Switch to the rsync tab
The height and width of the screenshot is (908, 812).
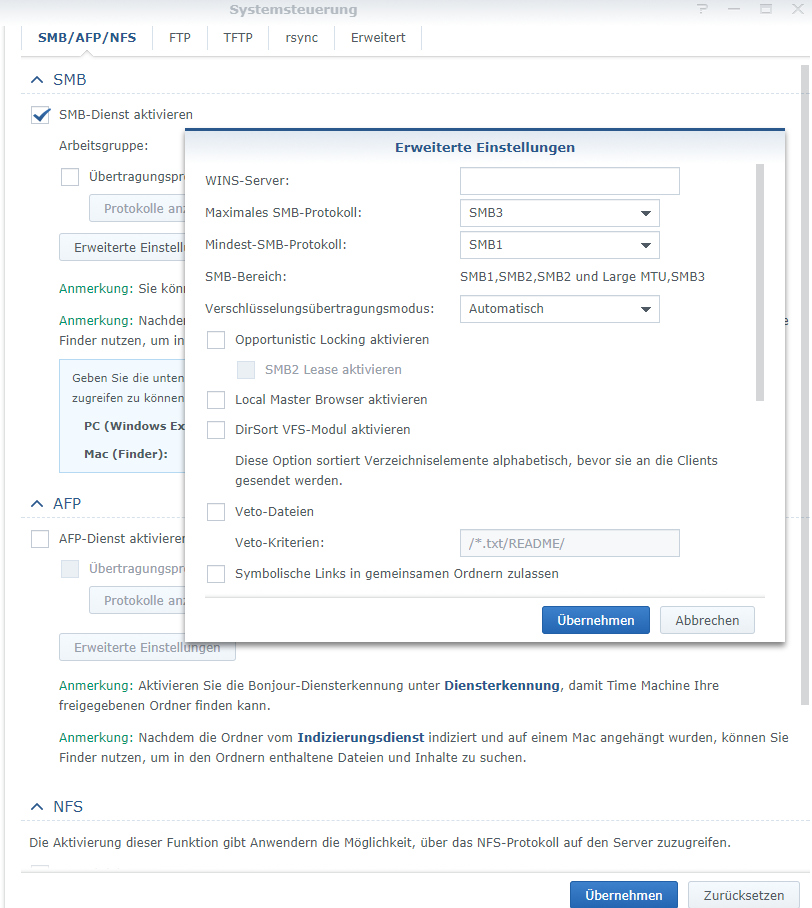click(x=302, y=38)
